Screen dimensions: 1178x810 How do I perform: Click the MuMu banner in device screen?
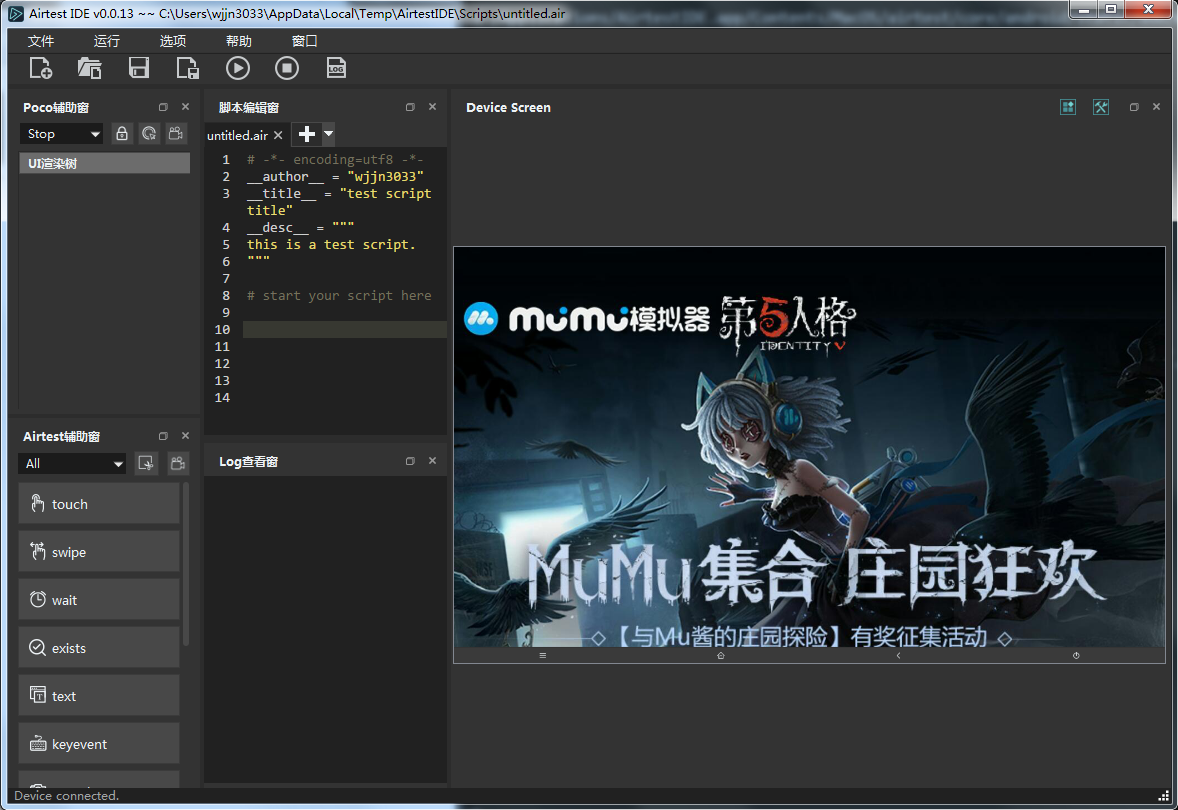(x=809, y=447)
